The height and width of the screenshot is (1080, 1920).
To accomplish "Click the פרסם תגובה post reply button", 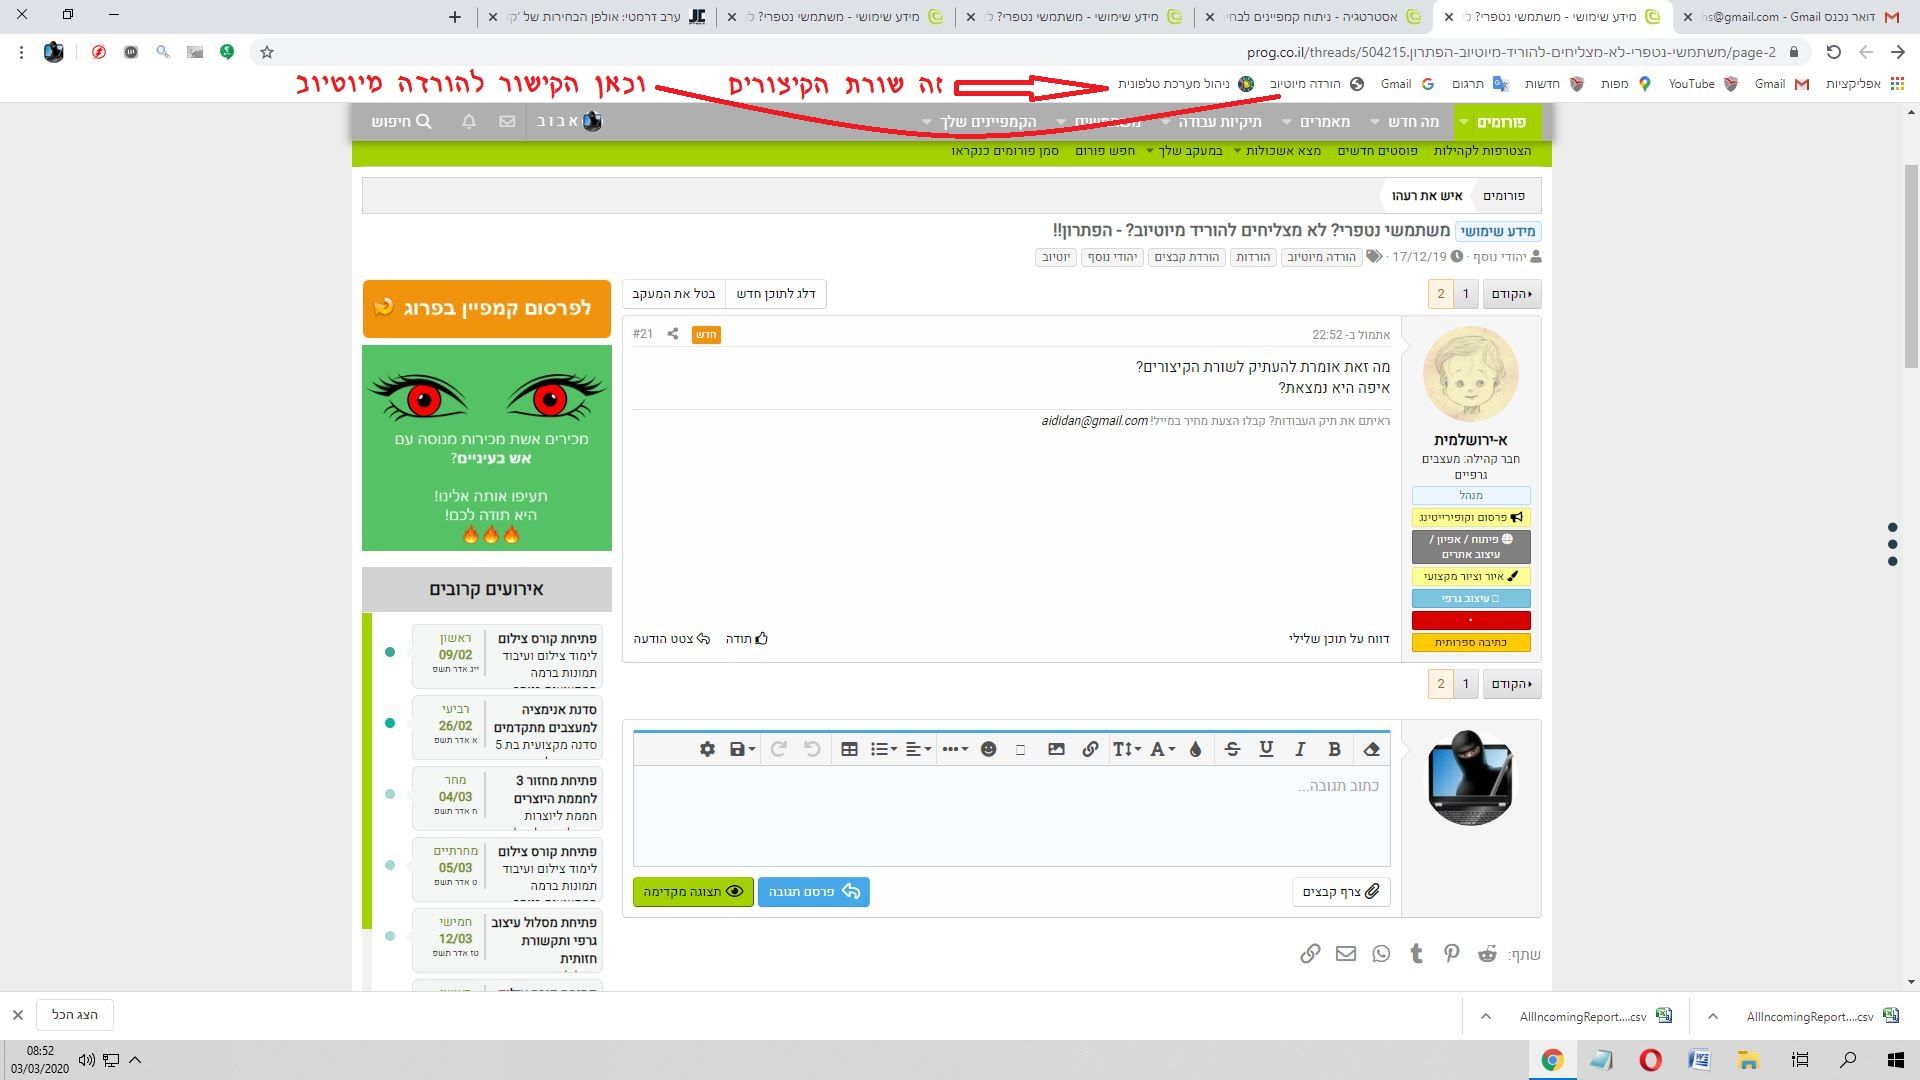I will coord(813,892).
